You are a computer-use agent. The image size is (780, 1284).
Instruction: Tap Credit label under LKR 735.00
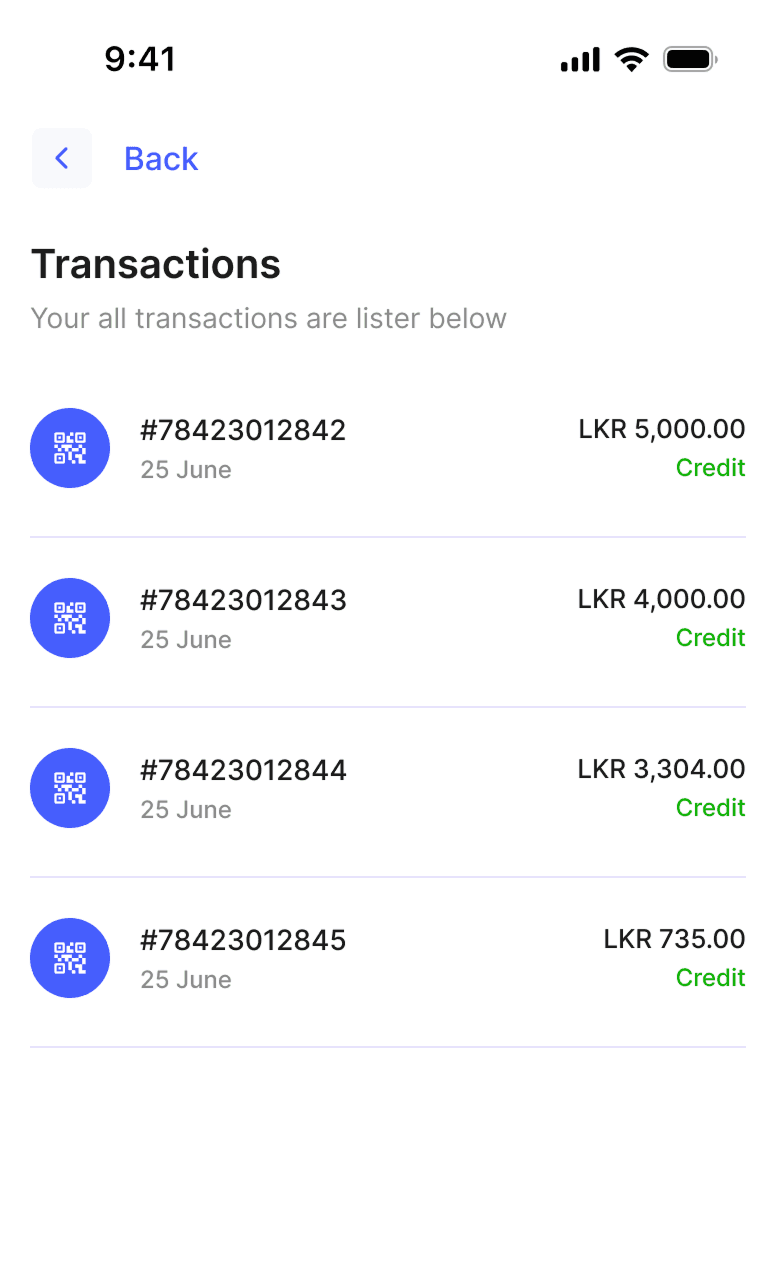pos(710,977)
